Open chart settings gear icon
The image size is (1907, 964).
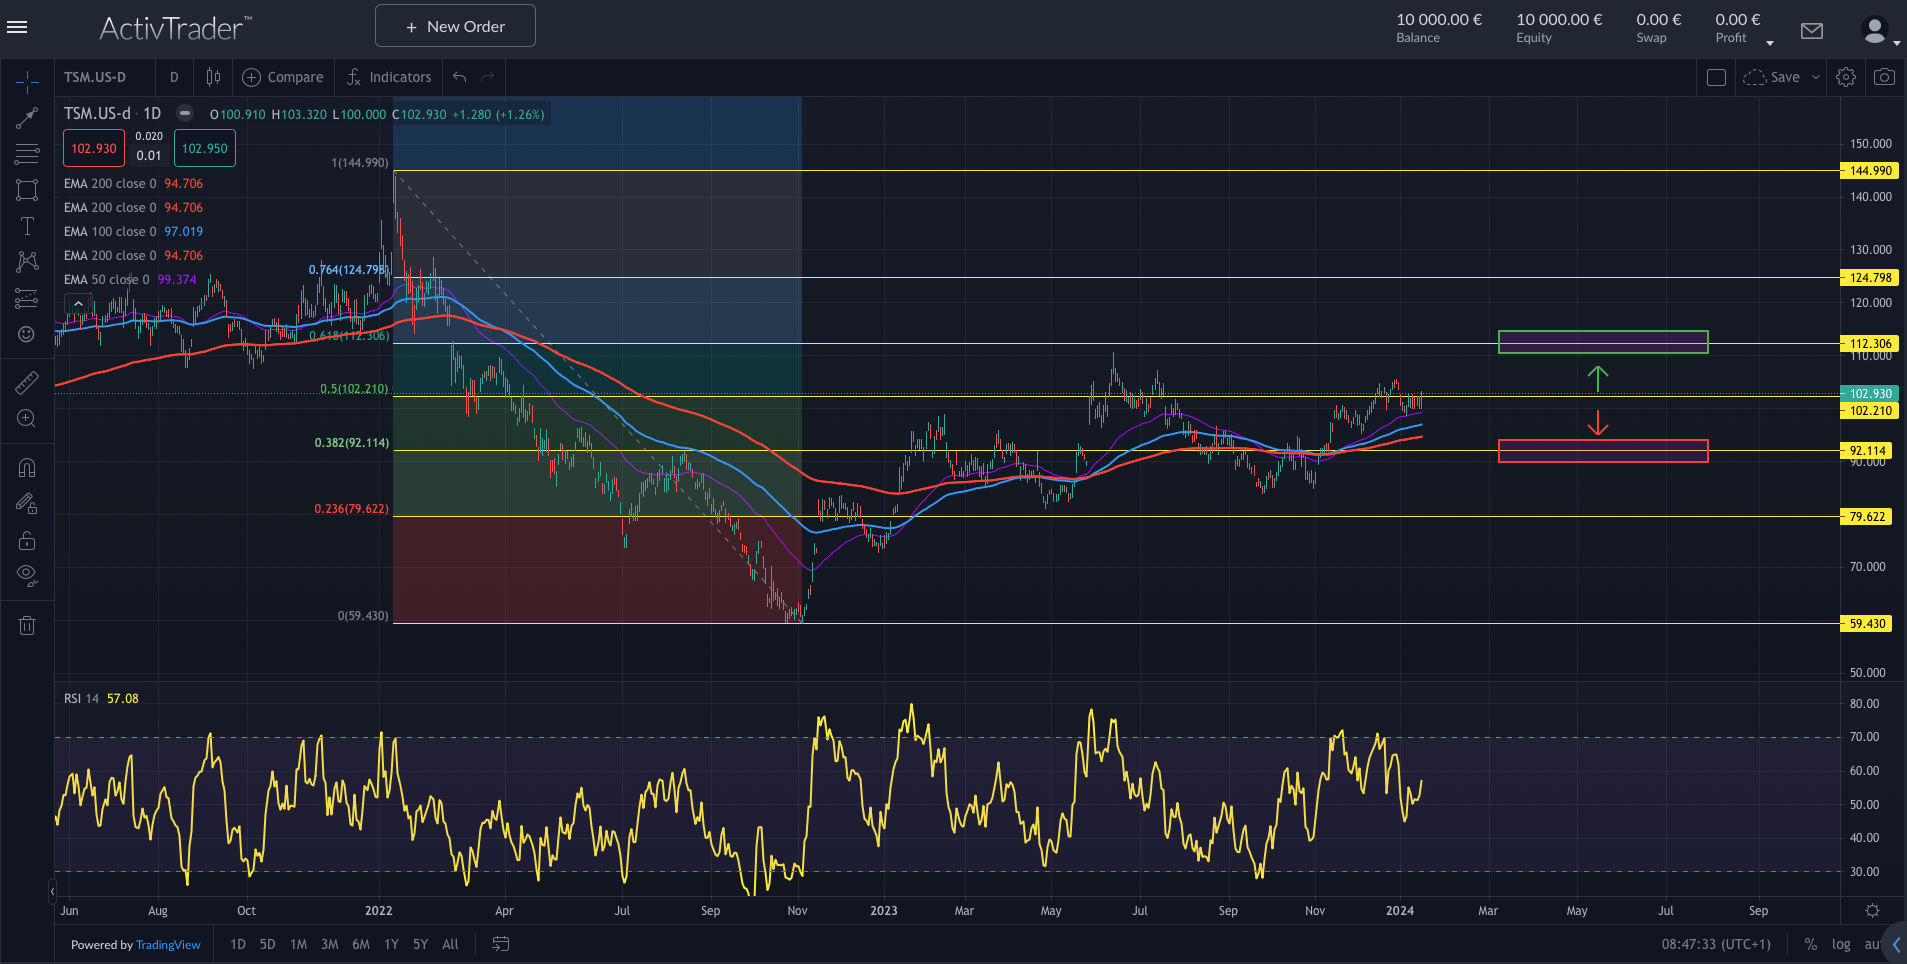point(1846,77)
